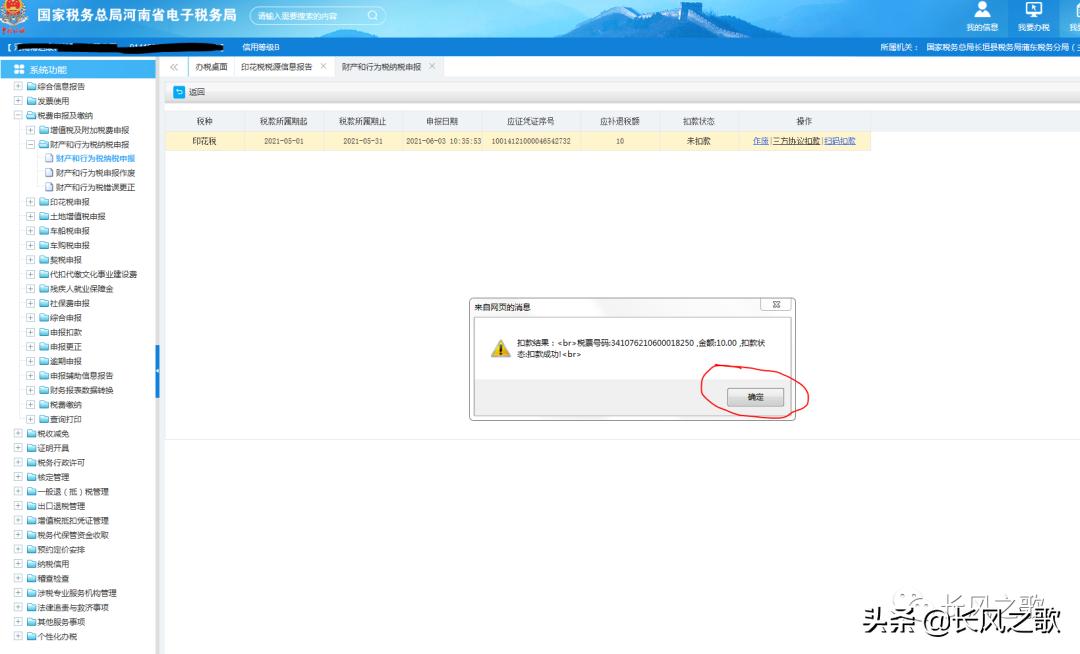Click the 三方协议扣款 link

[x=796, y=140]
